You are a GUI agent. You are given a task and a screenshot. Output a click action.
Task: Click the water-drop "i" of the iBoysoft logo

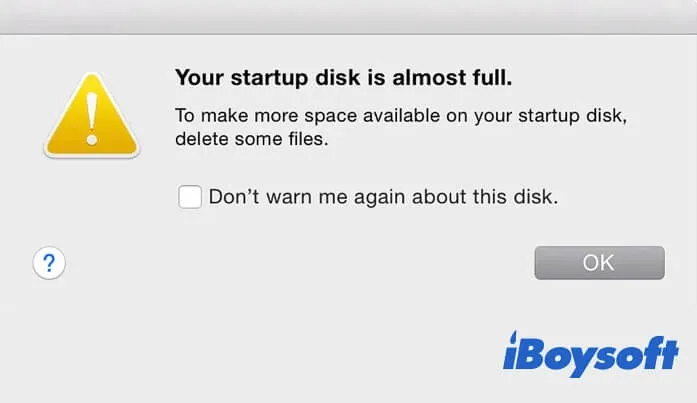pos(512,354)
